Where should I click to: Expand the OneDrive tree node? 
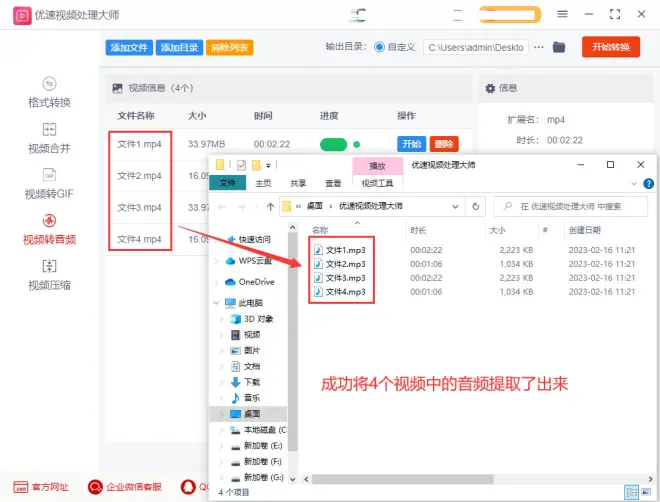point(216,282)
